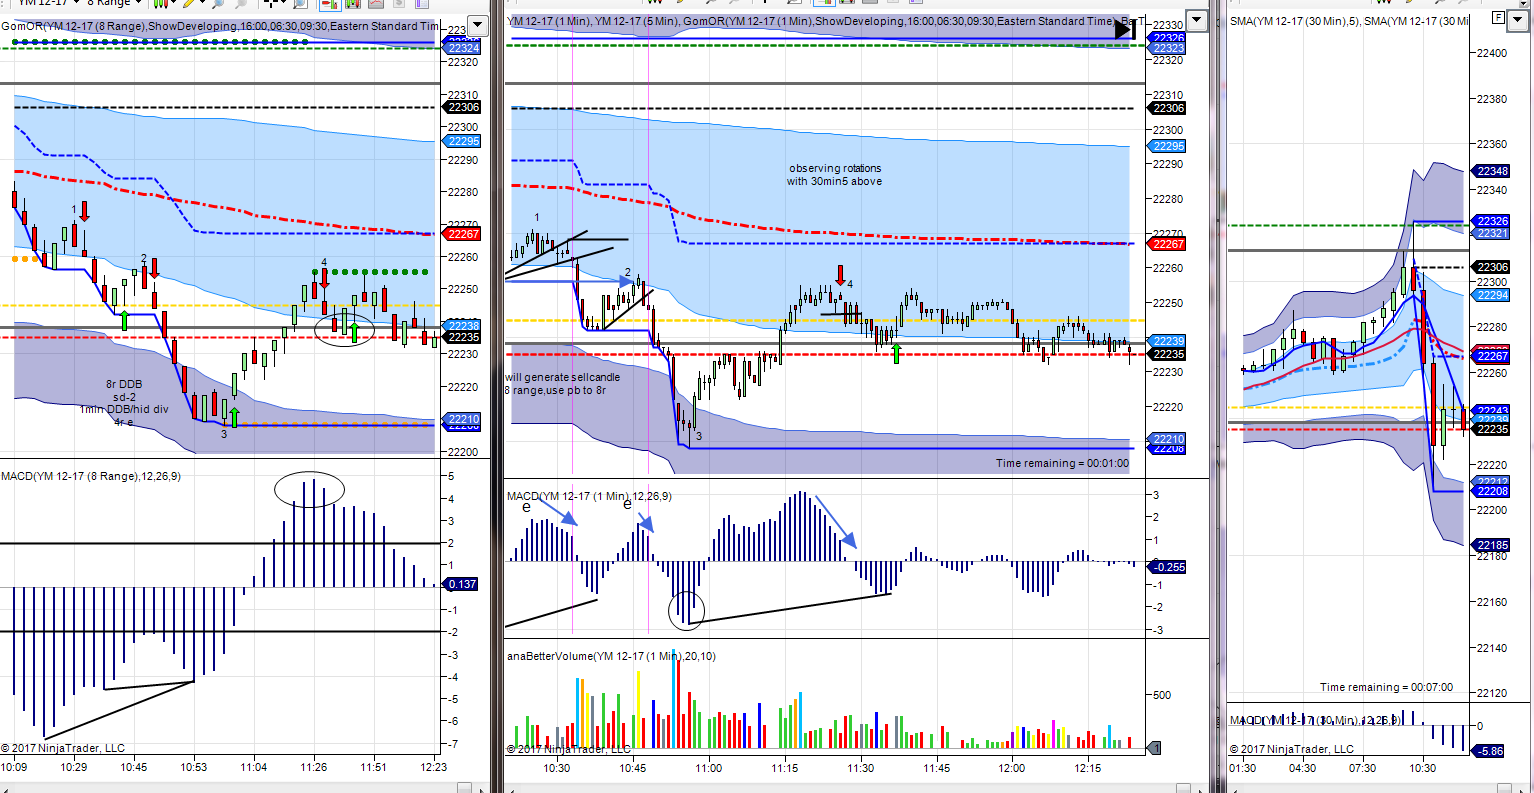Select the green buy arrow in the 1 Min chart
1534x793 pixels.
[897, 353]
